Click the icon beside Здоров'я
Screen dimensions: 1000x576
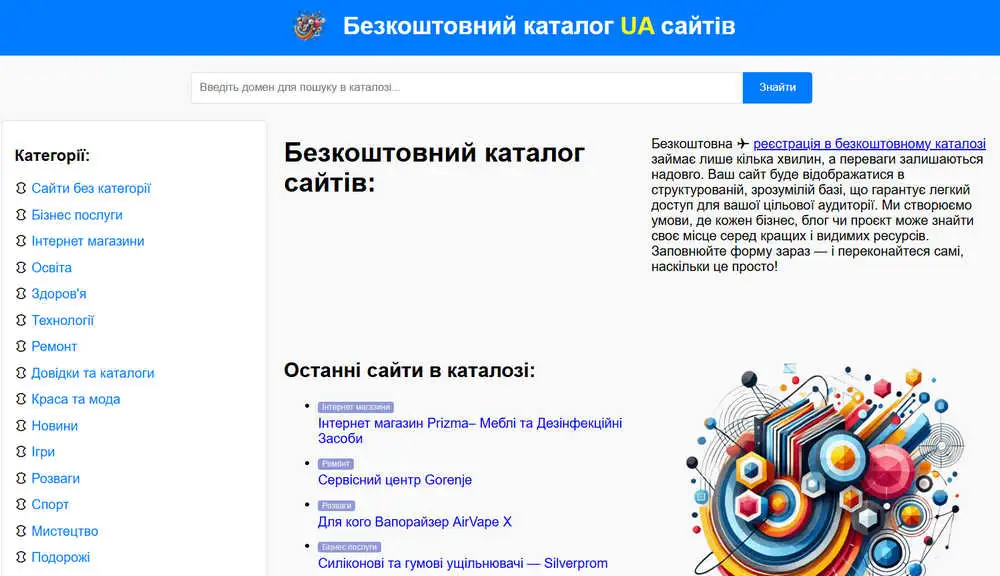point(21,293)
